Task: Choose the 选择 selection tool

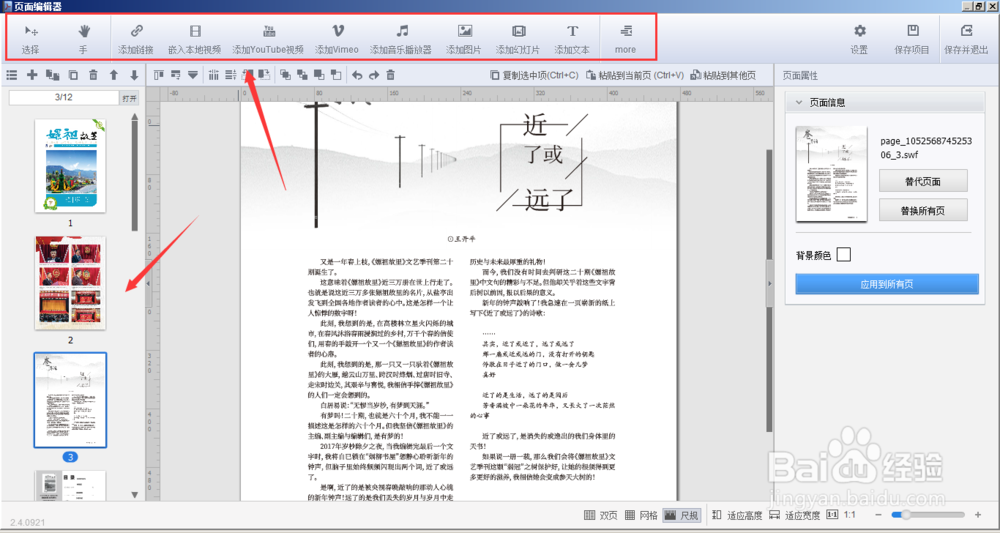Action: point(30,38)
